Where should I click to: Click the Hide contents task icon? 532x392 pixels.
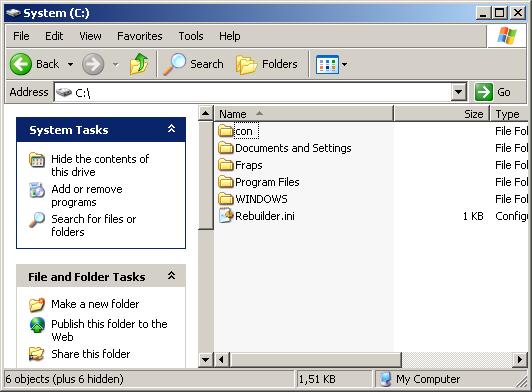pos(37,160)
